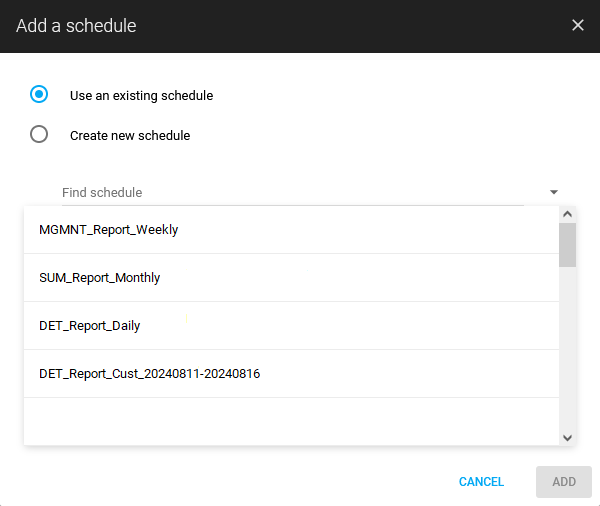
Task: Click the schedule list scroll up arrow
Action: coord(567,214)
